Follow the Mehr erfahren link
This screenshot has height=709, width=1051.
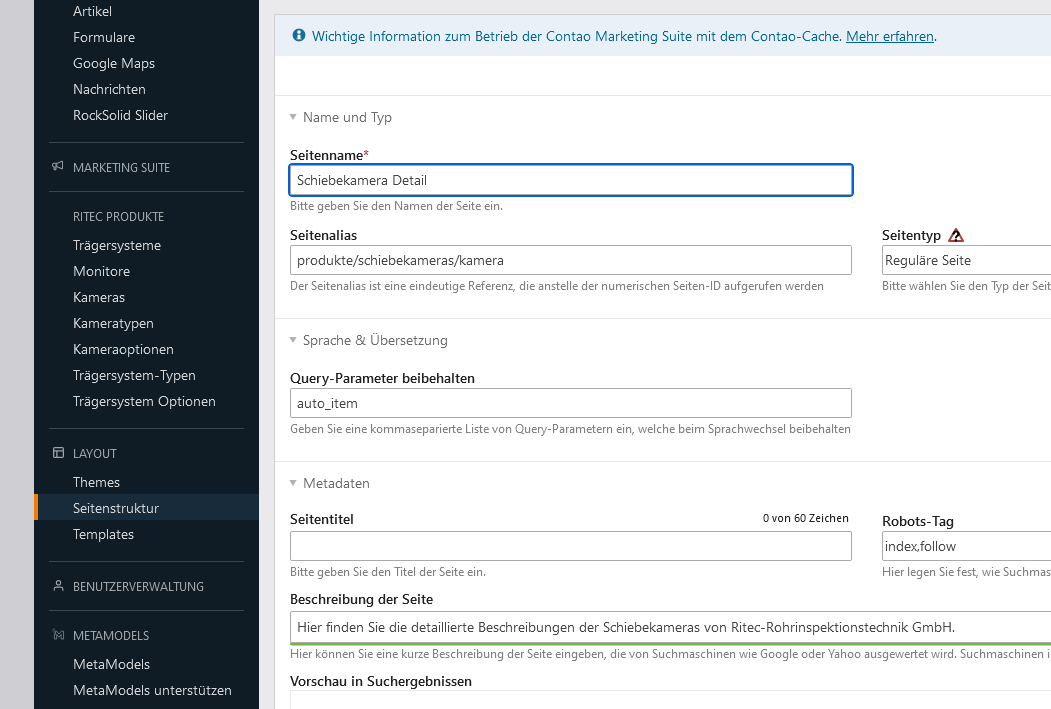point(890,36)
